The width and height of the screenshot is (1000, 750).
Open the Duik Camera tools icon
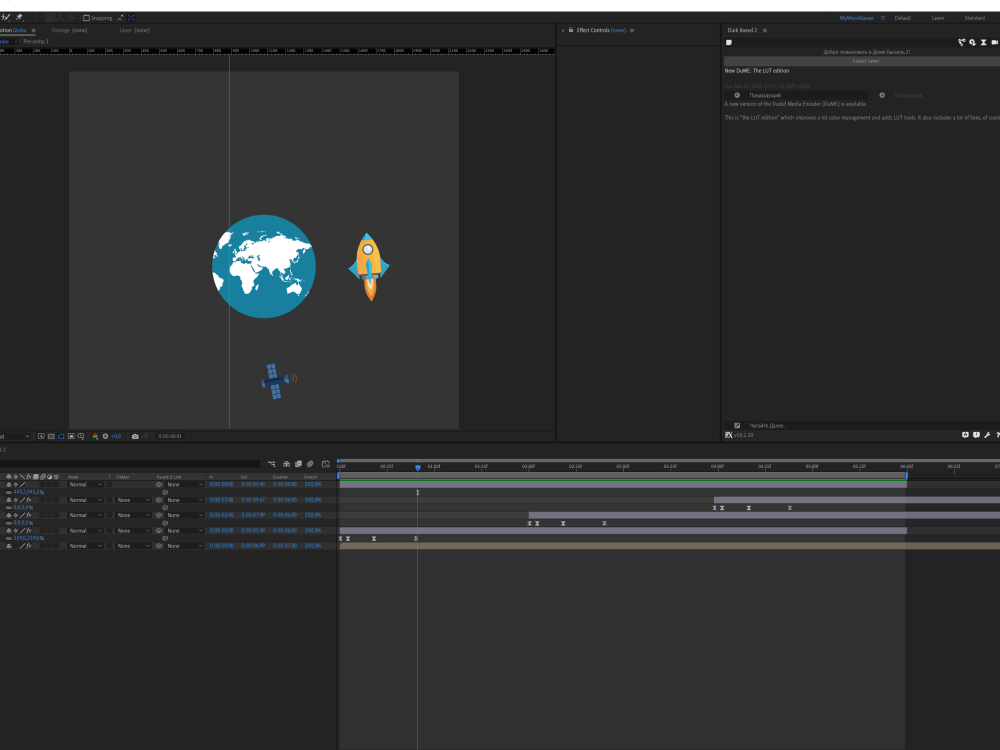[x=994, y=42]
